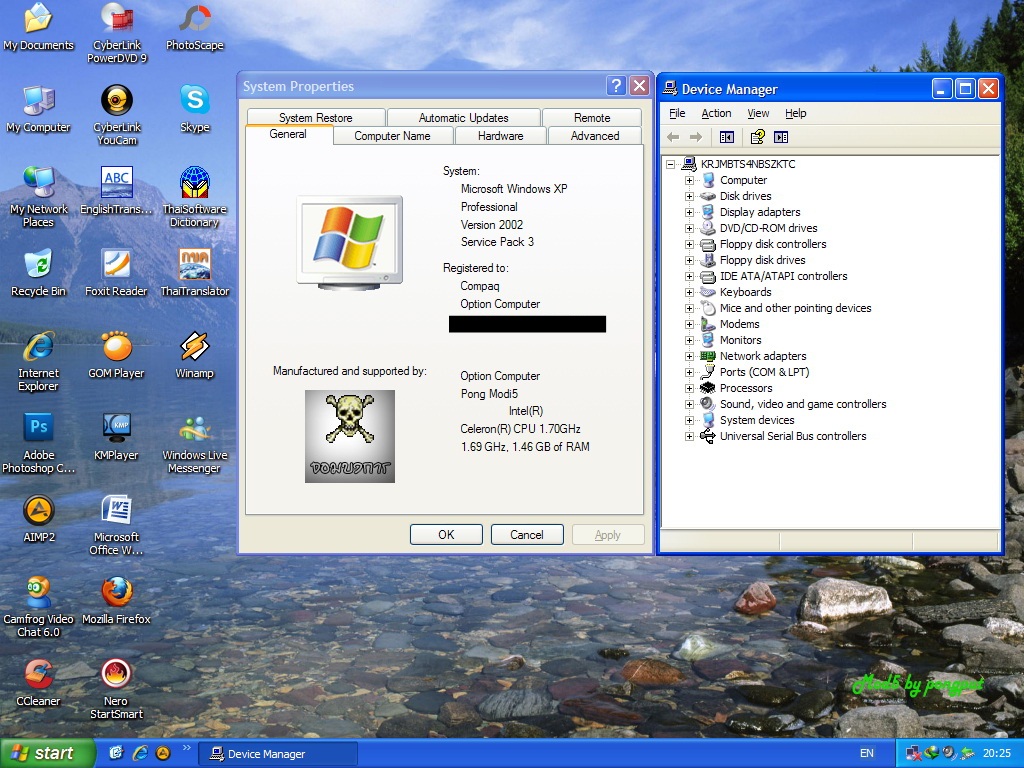The width and height of the screenshot is (1024, 768).
Task: Launch Internet Explorer from quick launch
Action: pos(140,753)
